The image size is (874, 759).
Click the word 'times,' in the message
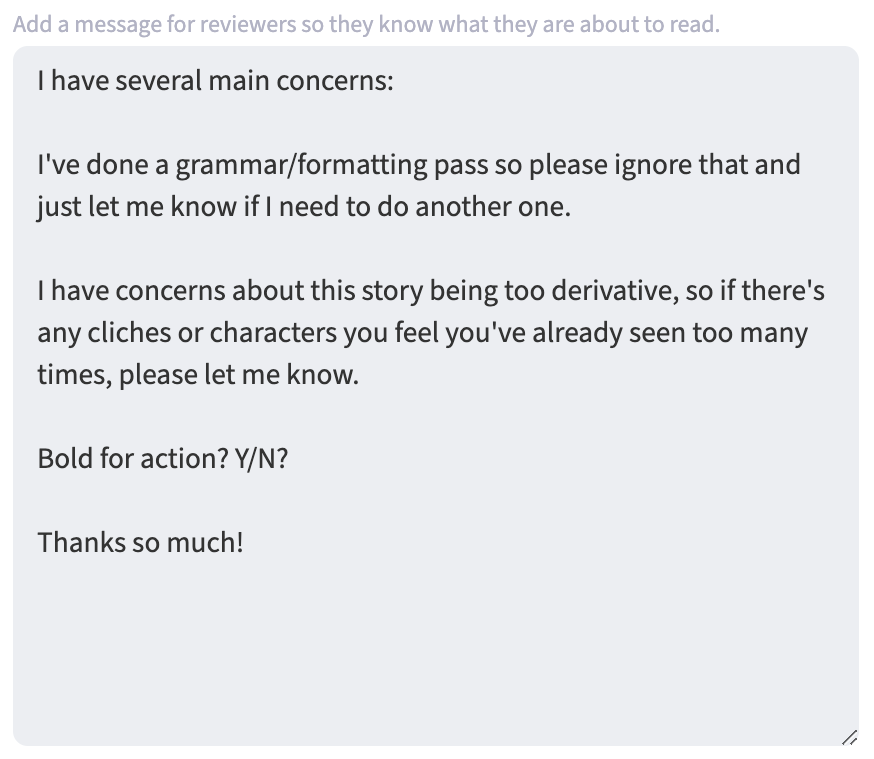(x=75, y=376)
